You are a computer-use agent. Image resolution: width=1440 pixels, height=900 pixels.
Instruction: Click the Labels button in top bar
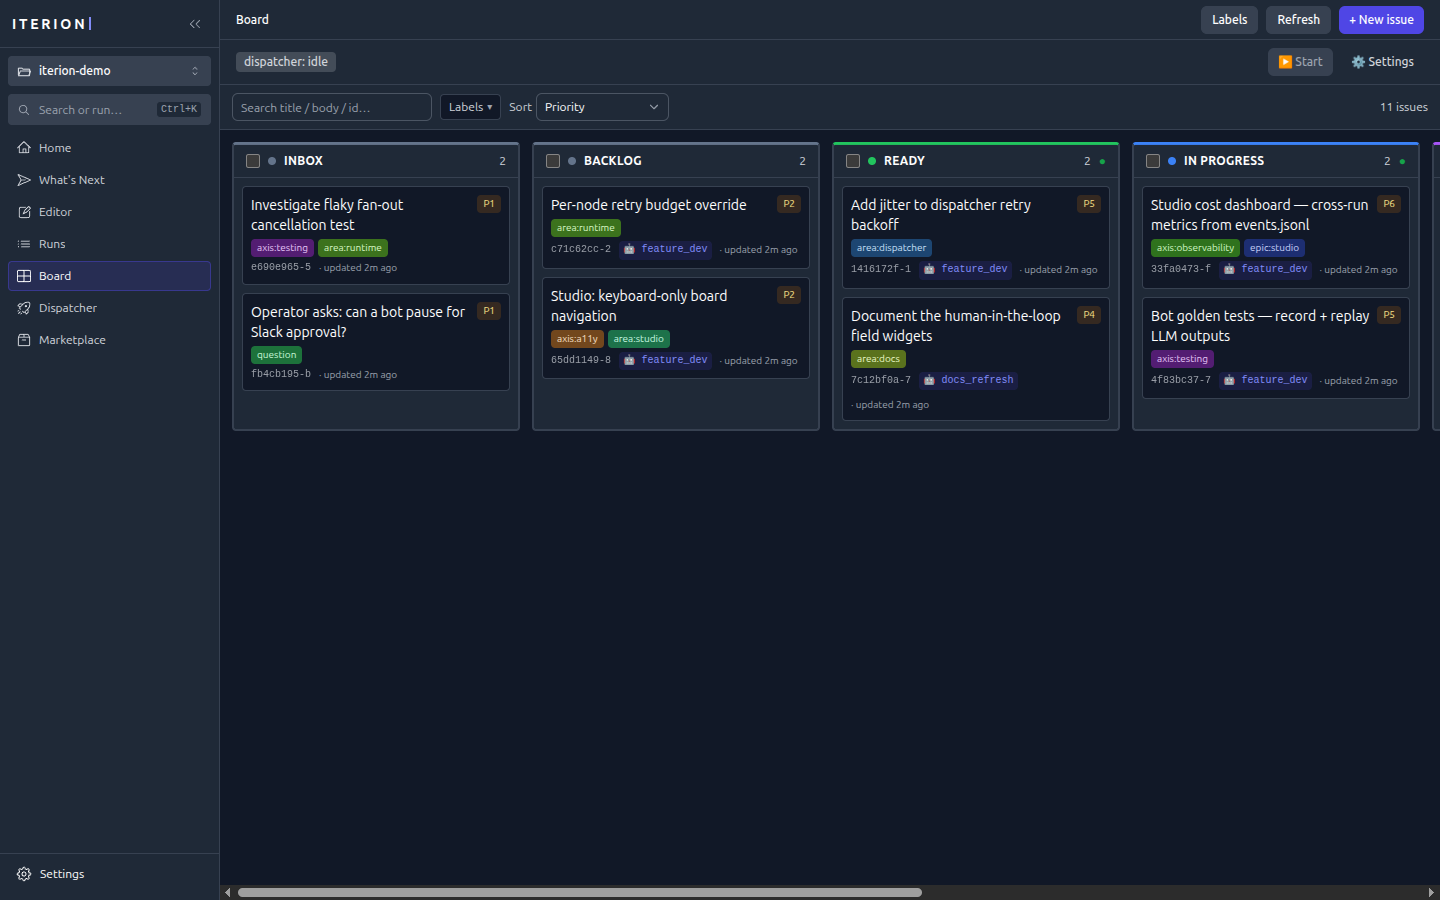[1229, 20]
